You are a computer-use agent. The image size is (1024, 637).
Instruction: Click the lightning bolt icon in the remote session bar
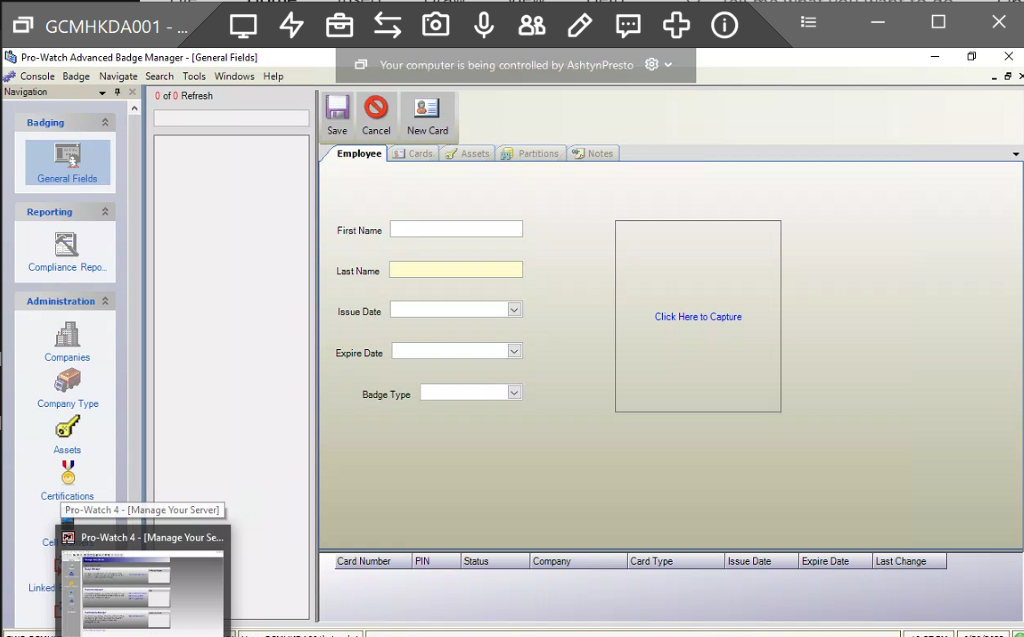(x=291, y=25)
